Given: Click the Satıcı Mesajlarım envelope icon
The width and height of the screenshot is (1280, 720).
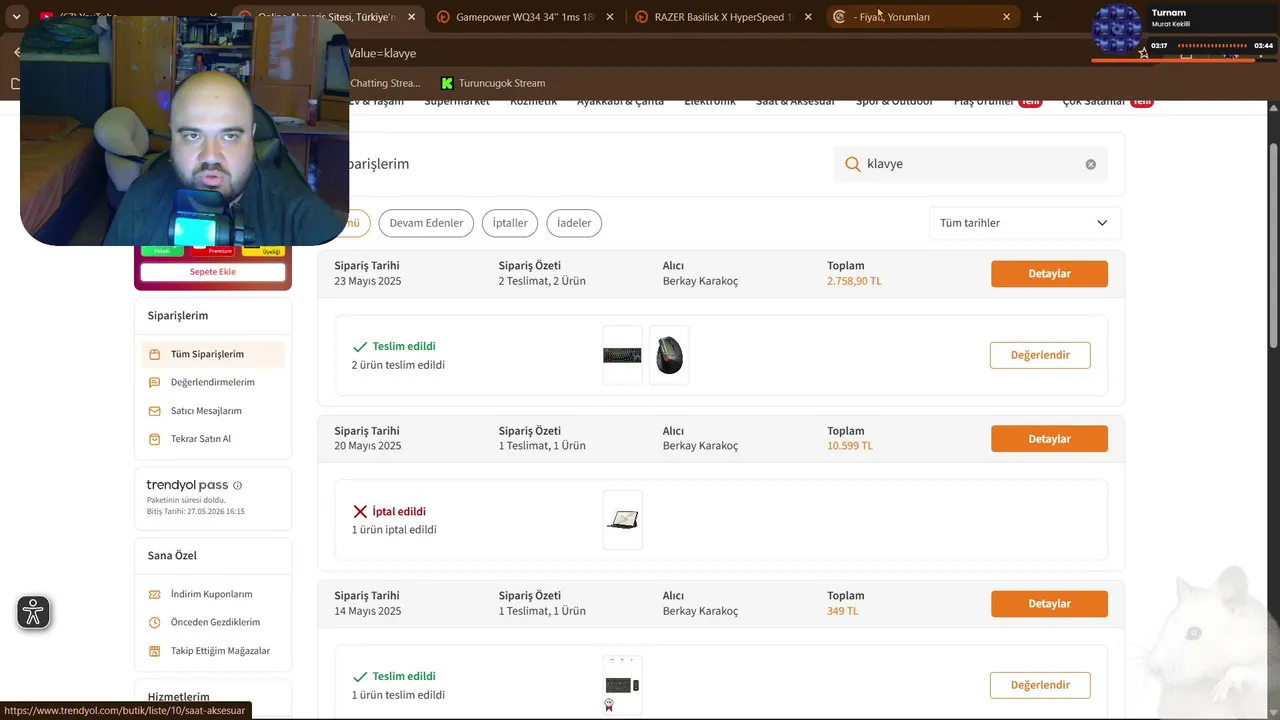Looking at the screenshot, I should click(154, 410).
